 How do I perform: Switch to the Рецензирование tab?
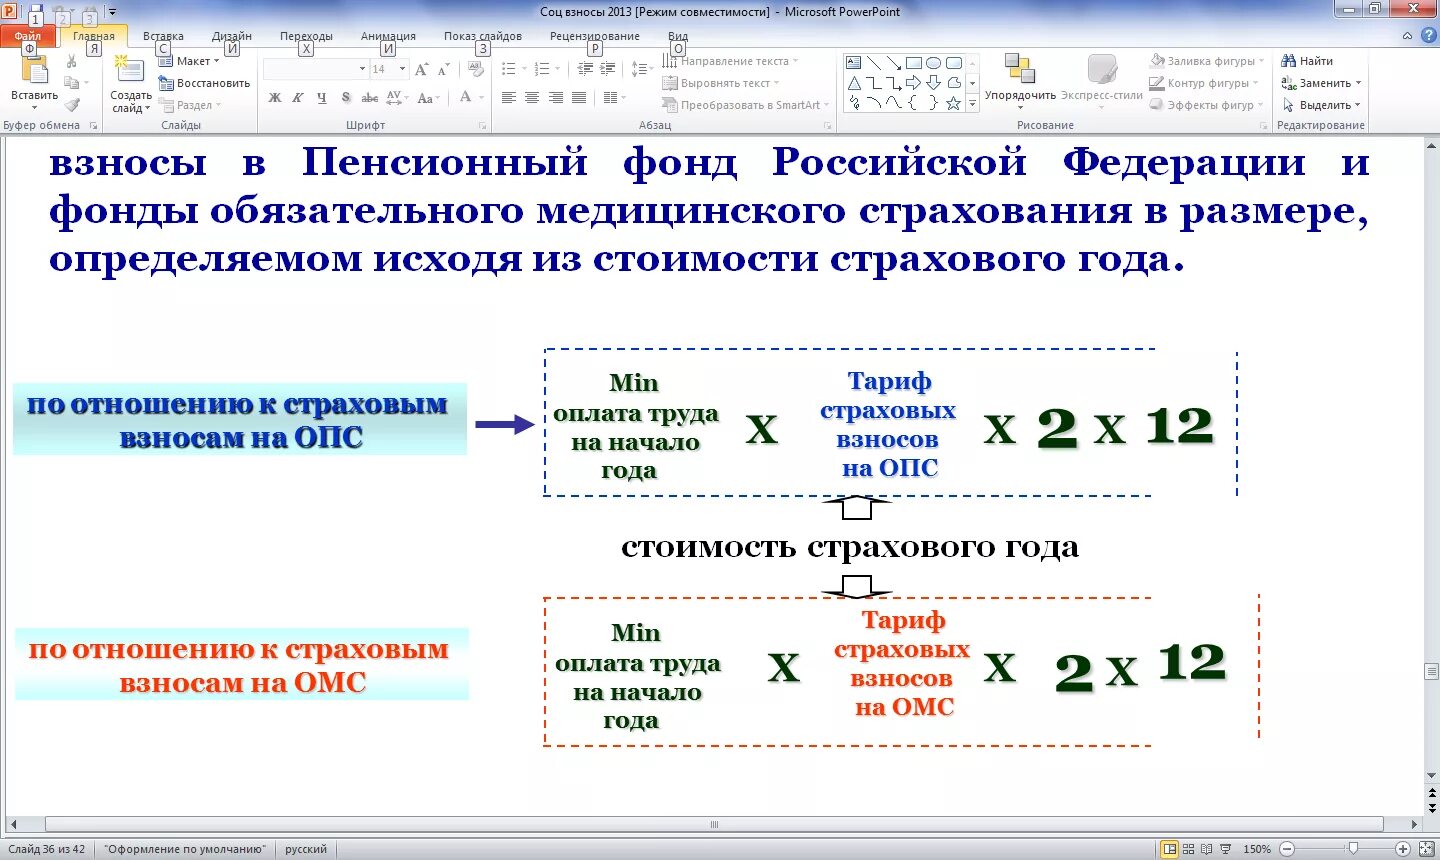coord(595,36)
